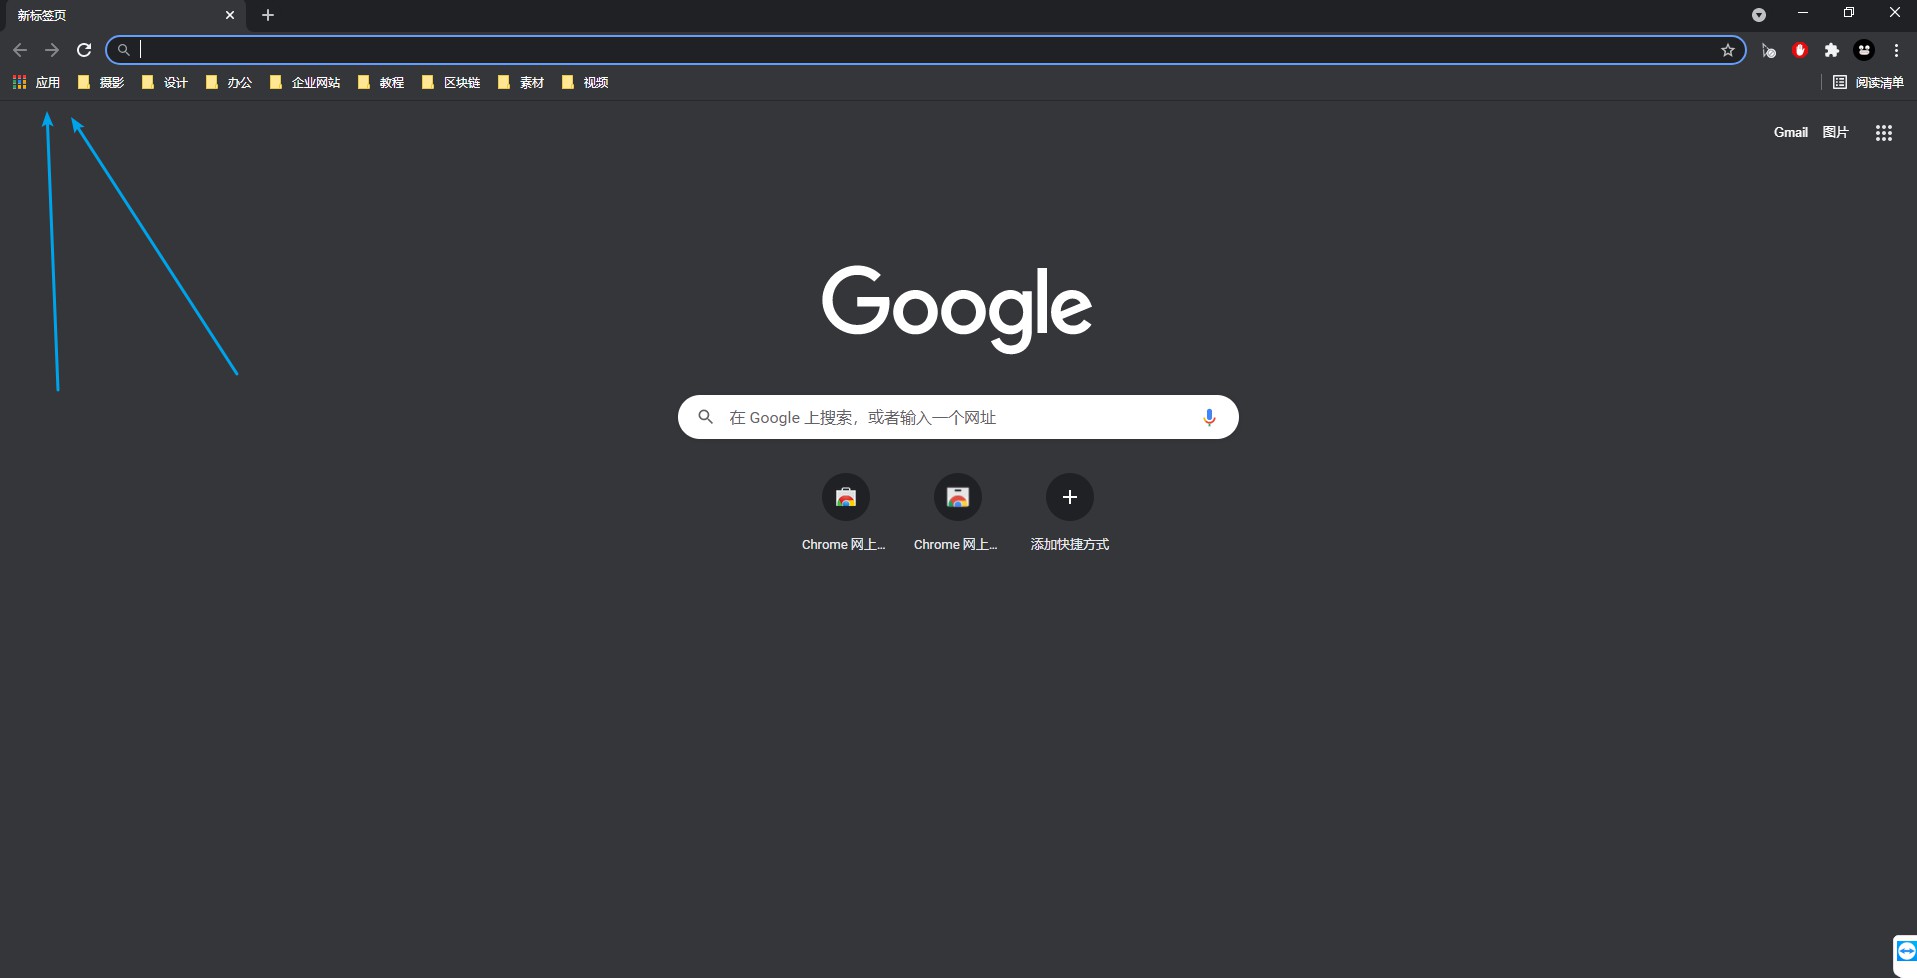Image resolution: width=1917 pixels, height=978 pixels.
Task: Click the forward navigation arrow
Action: [x=52, y=50]
